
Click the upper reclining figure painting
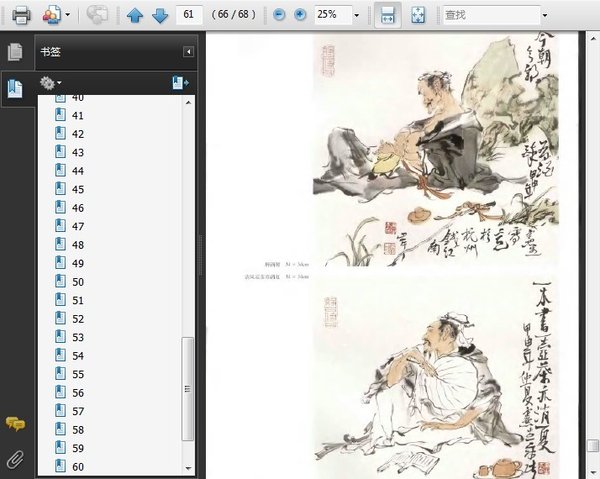tap(435, 150)
